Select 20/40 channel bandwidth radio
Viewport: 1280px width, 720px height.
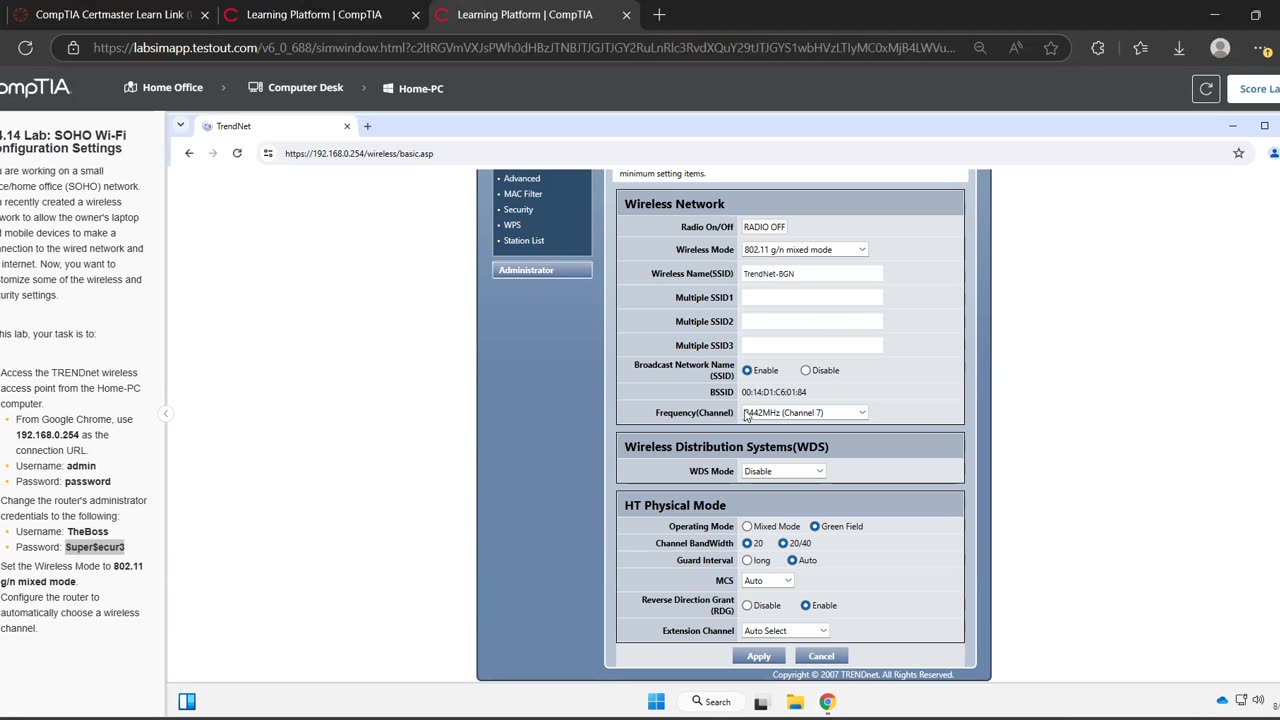coord(783,543)
